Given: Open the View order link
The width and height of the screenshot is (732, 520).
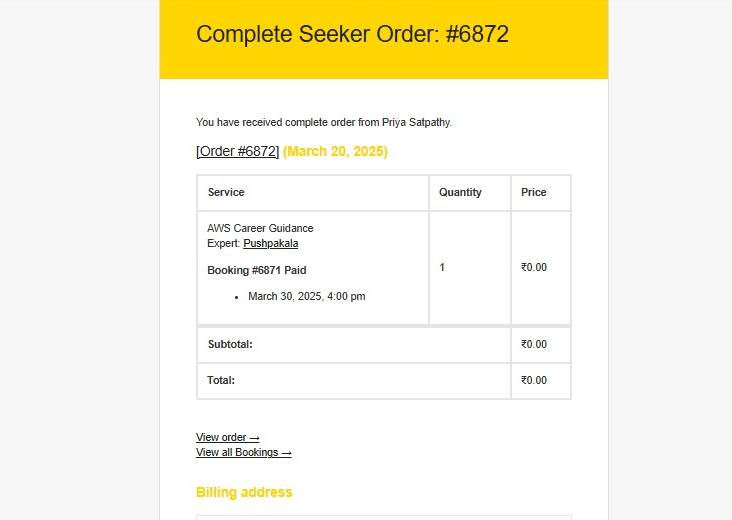Looking at the screenshot, I should 227,437.
